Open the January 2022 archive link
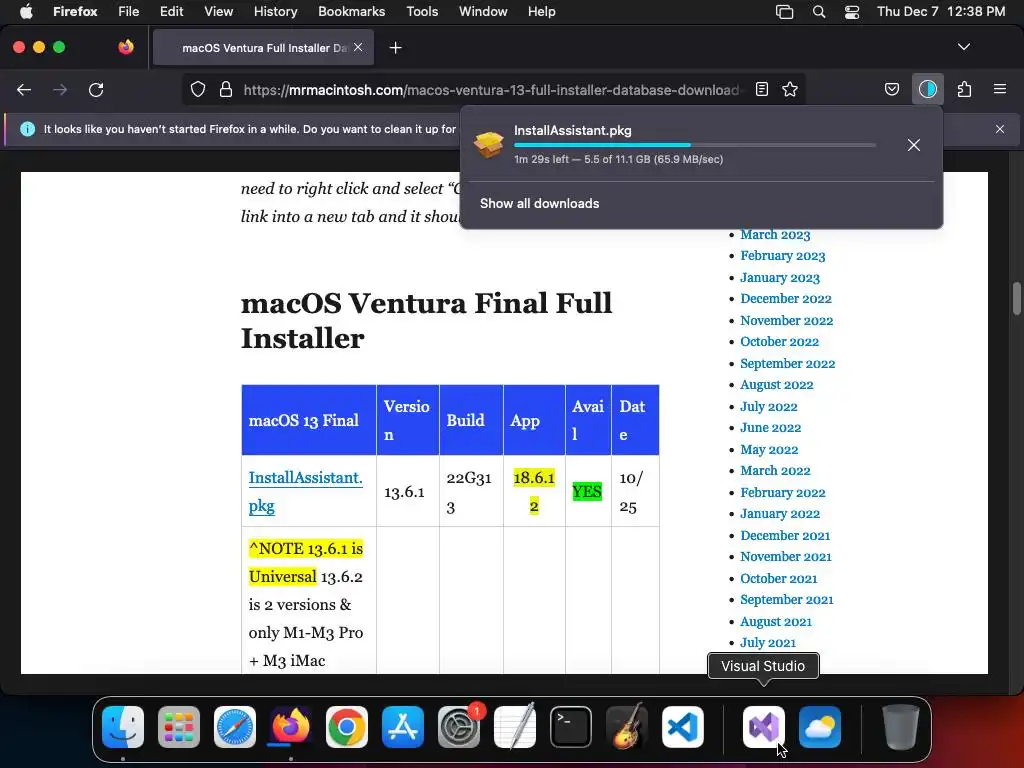This screenshot has width=1024, height=768. click(x=780, y=514)
